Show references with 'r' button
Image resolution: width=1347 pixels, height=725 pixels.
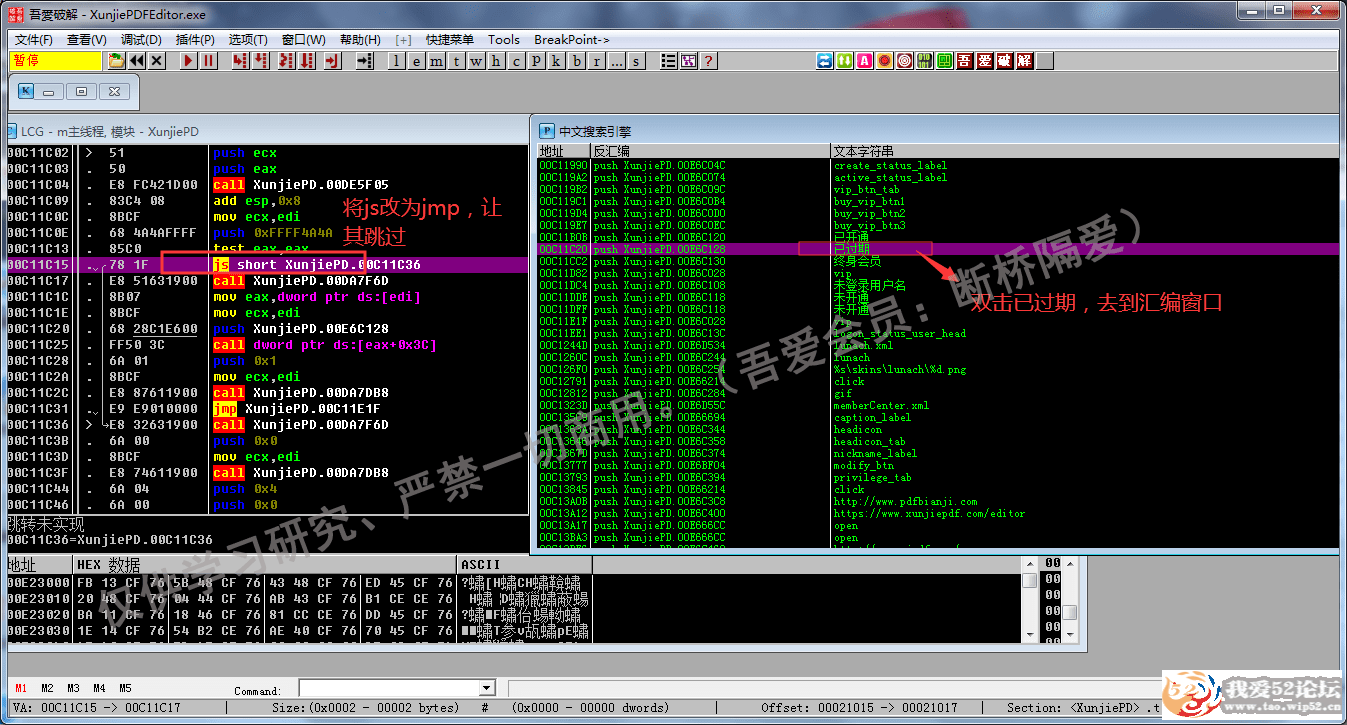coord(596,61)
